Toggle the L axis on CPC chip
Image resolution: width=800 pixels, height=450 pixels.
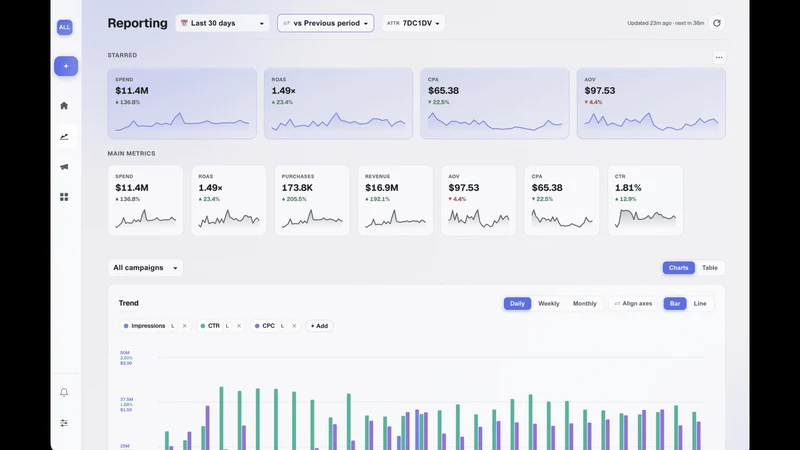coord(282,326)
